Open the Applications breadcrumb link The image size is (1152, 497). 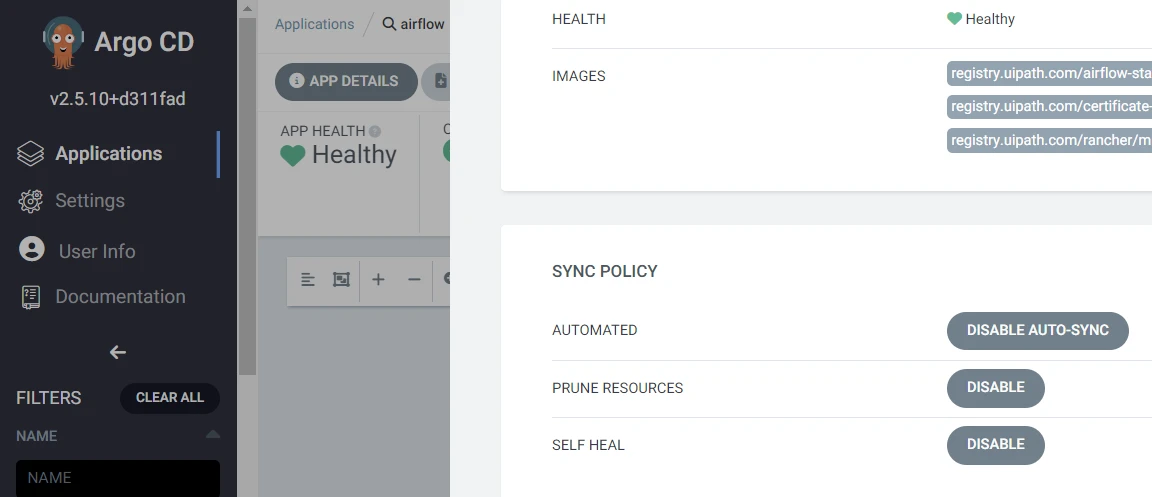point(314,24)
